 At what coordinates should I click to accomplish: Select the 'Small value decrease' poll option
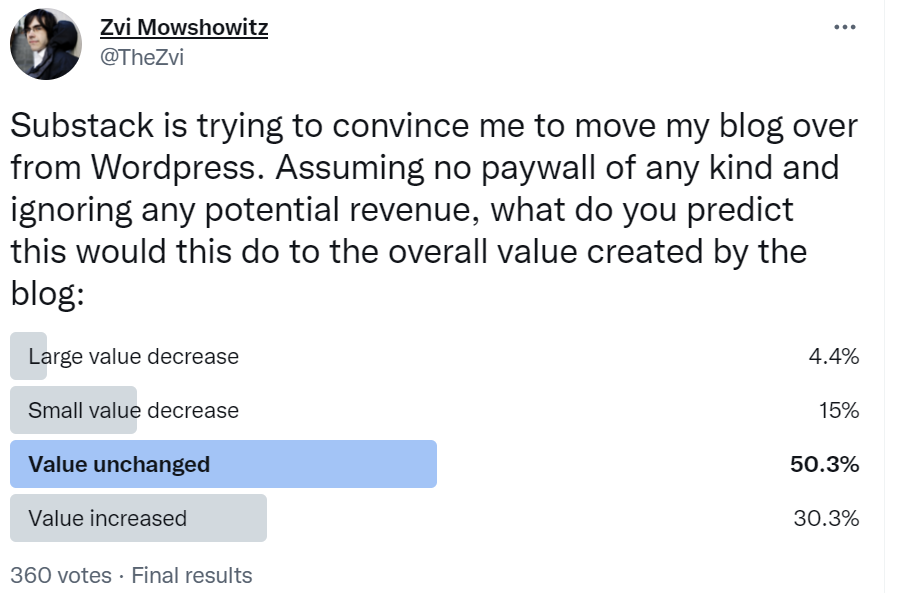pos(133,410)
